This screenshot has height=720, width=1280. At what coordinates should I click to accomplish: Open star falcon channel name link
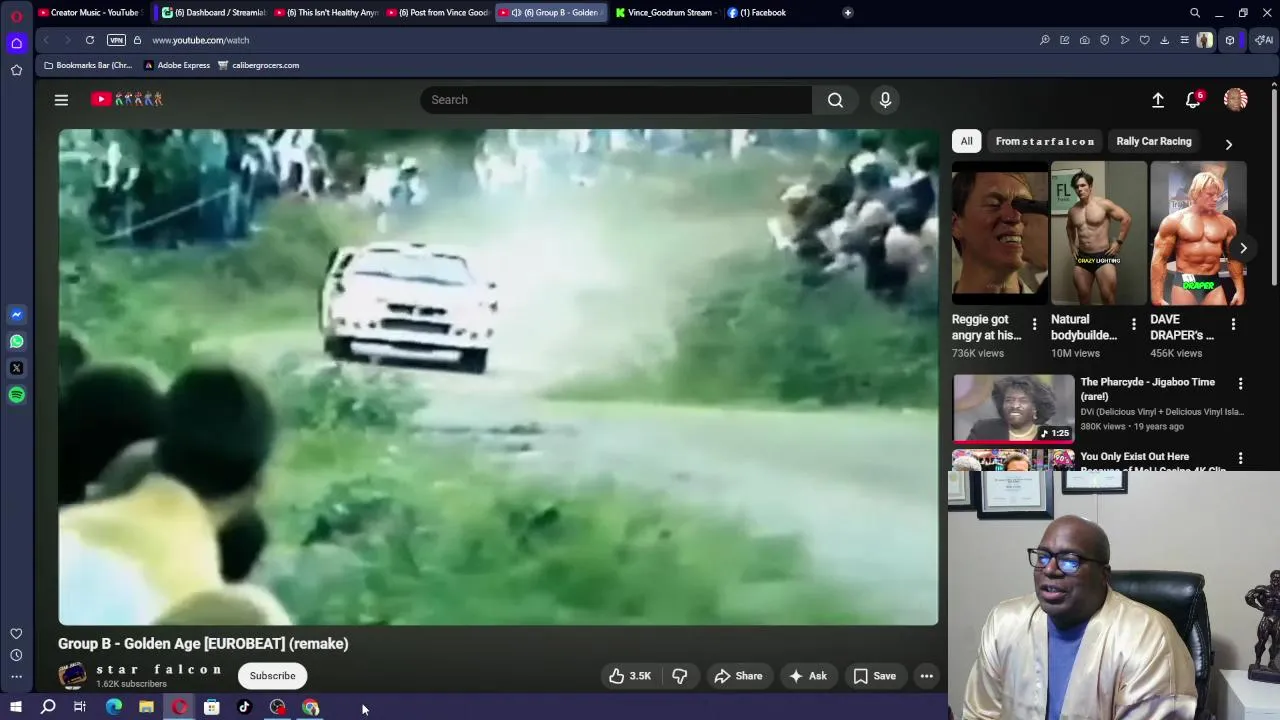(x=159, y=669)
